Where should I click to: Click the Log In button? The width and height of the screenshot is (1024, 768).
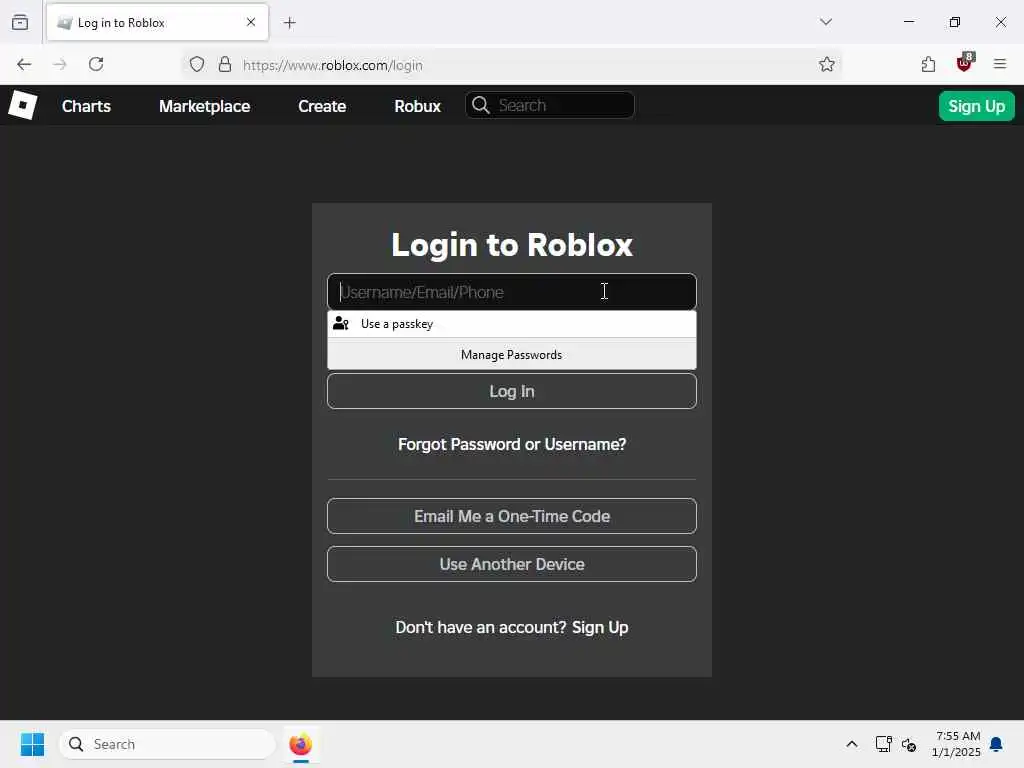(511, 391)
